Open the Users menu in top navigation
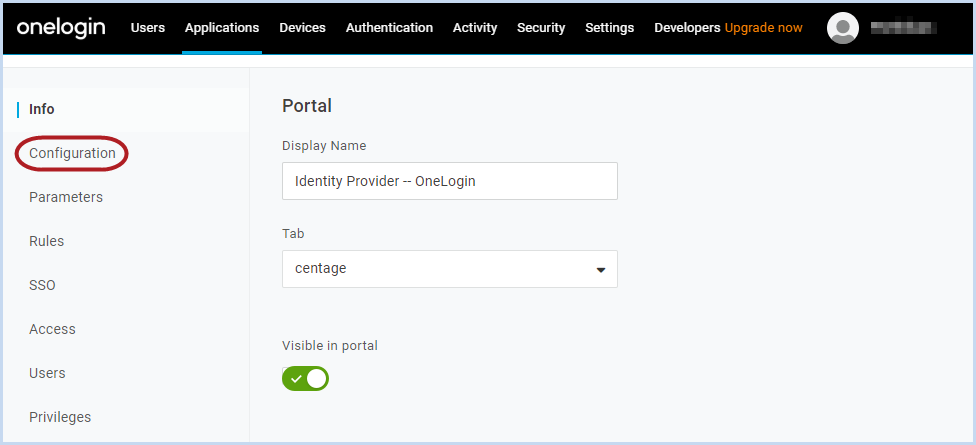This screenshot has width=976, height=445. click(148, 28)
